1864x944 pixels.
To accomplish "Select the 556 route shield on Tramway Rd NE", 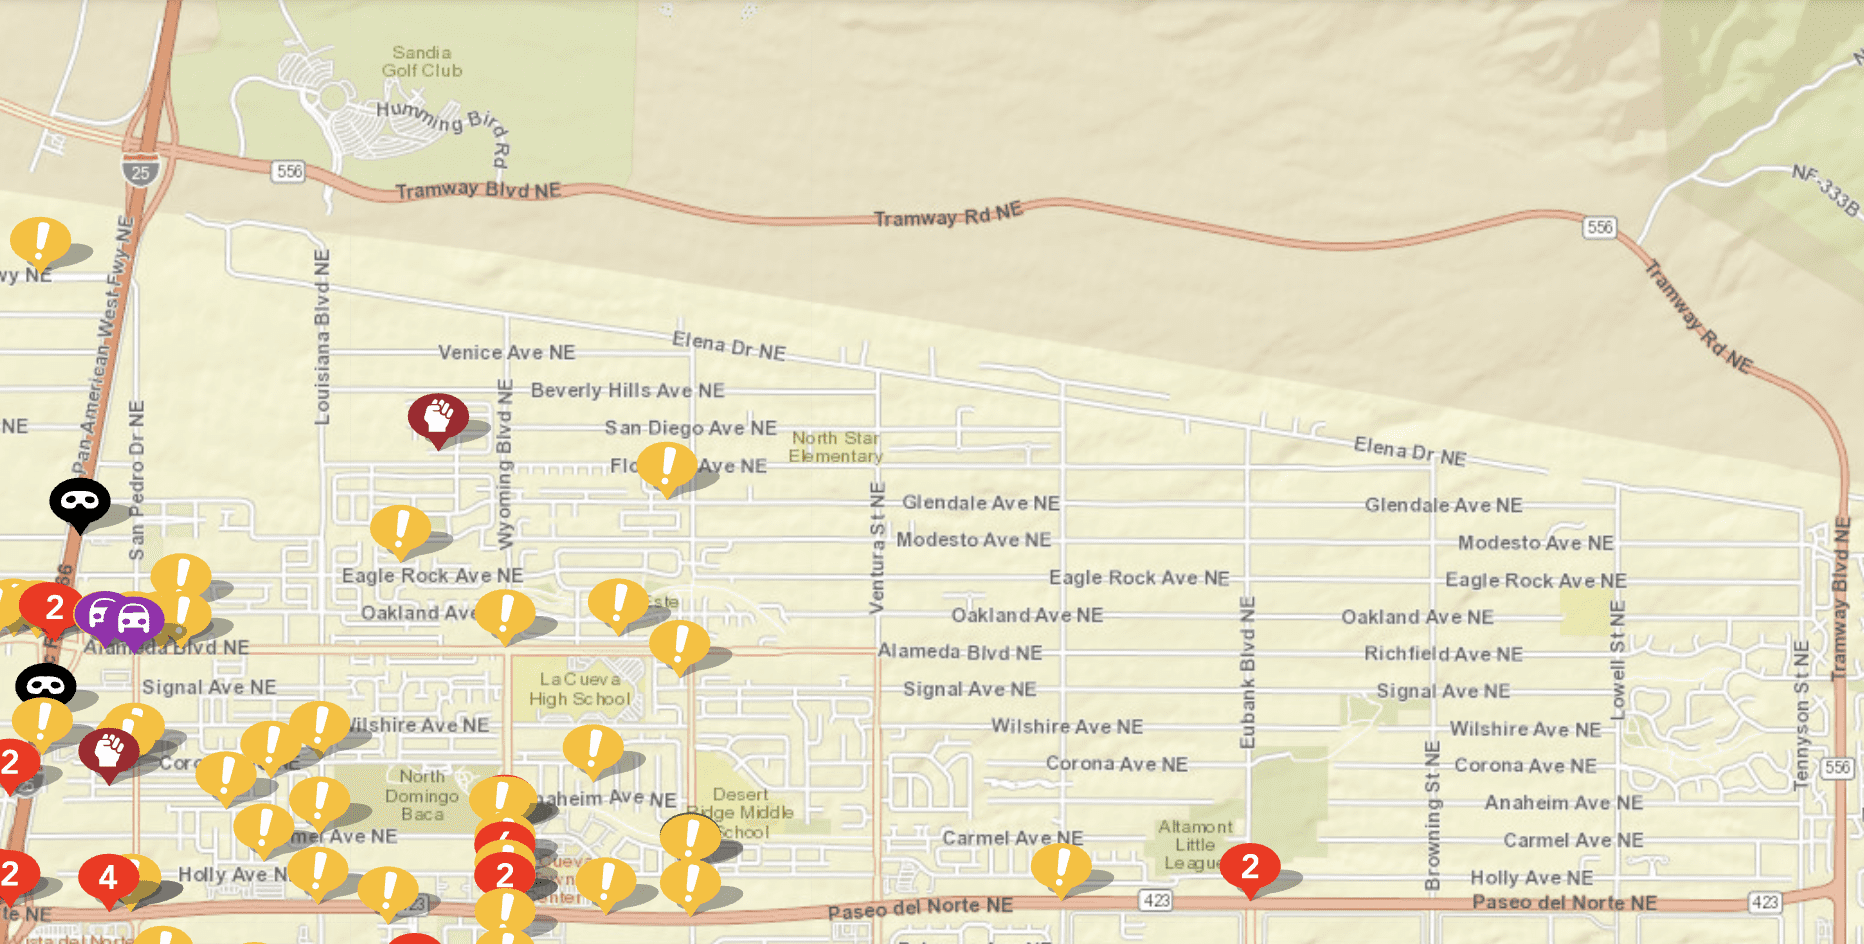I will 1599,227.
